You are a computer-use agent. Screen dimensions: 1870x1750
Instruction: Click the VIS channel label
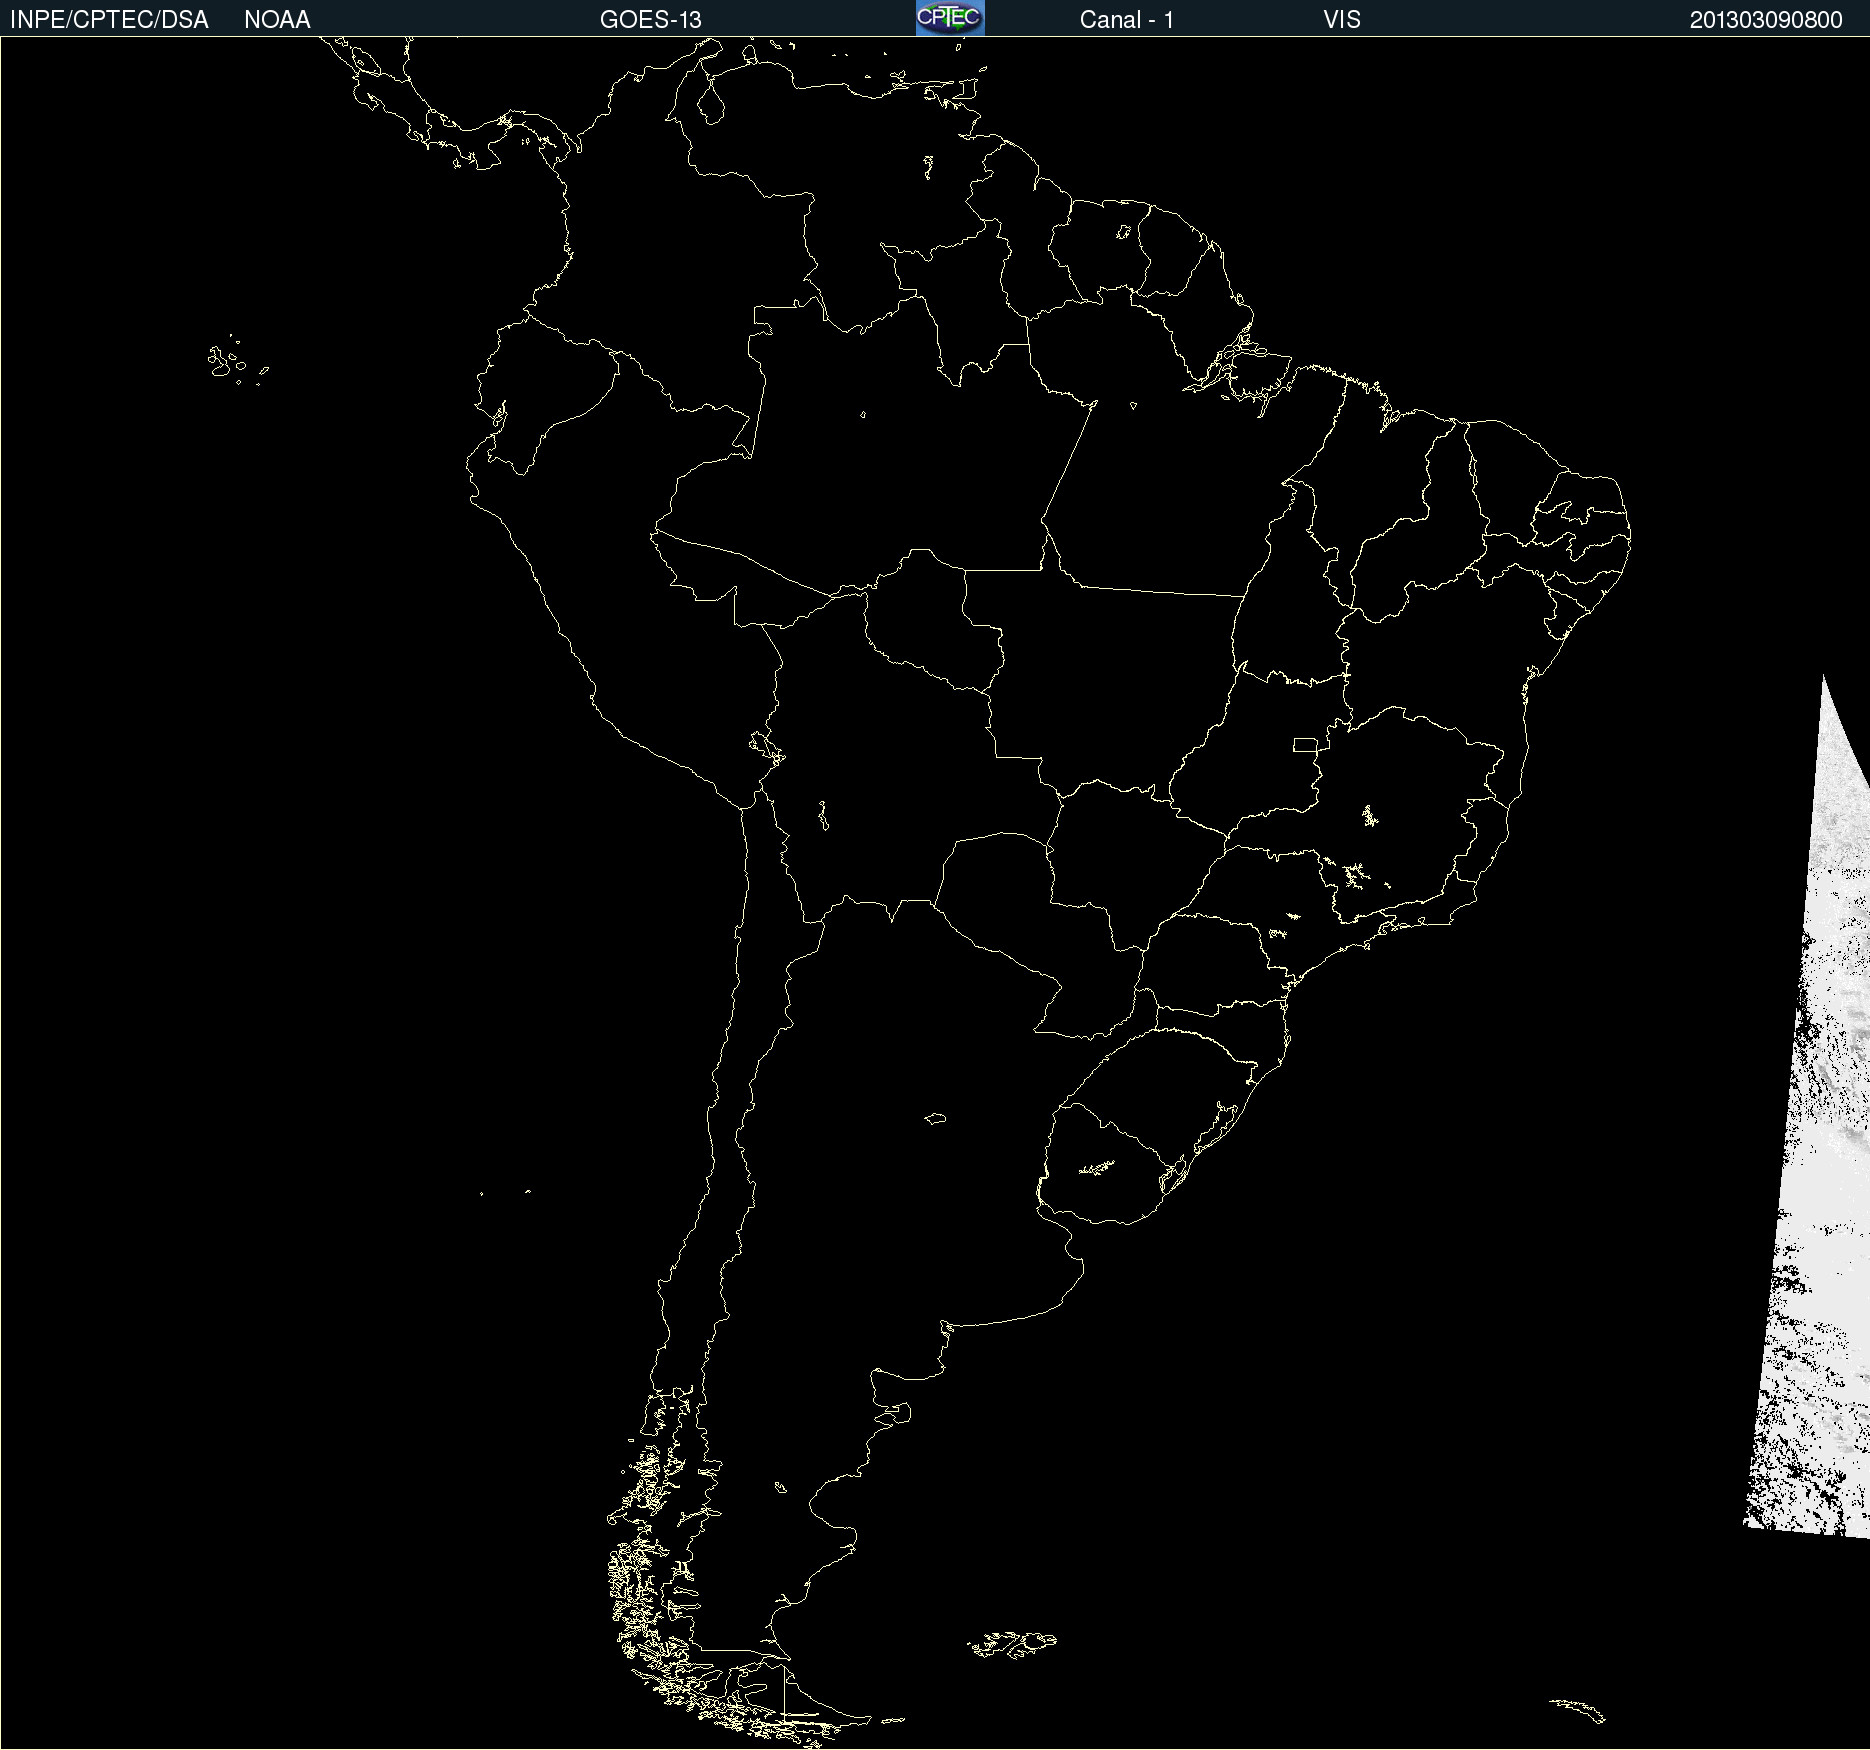1341,20
